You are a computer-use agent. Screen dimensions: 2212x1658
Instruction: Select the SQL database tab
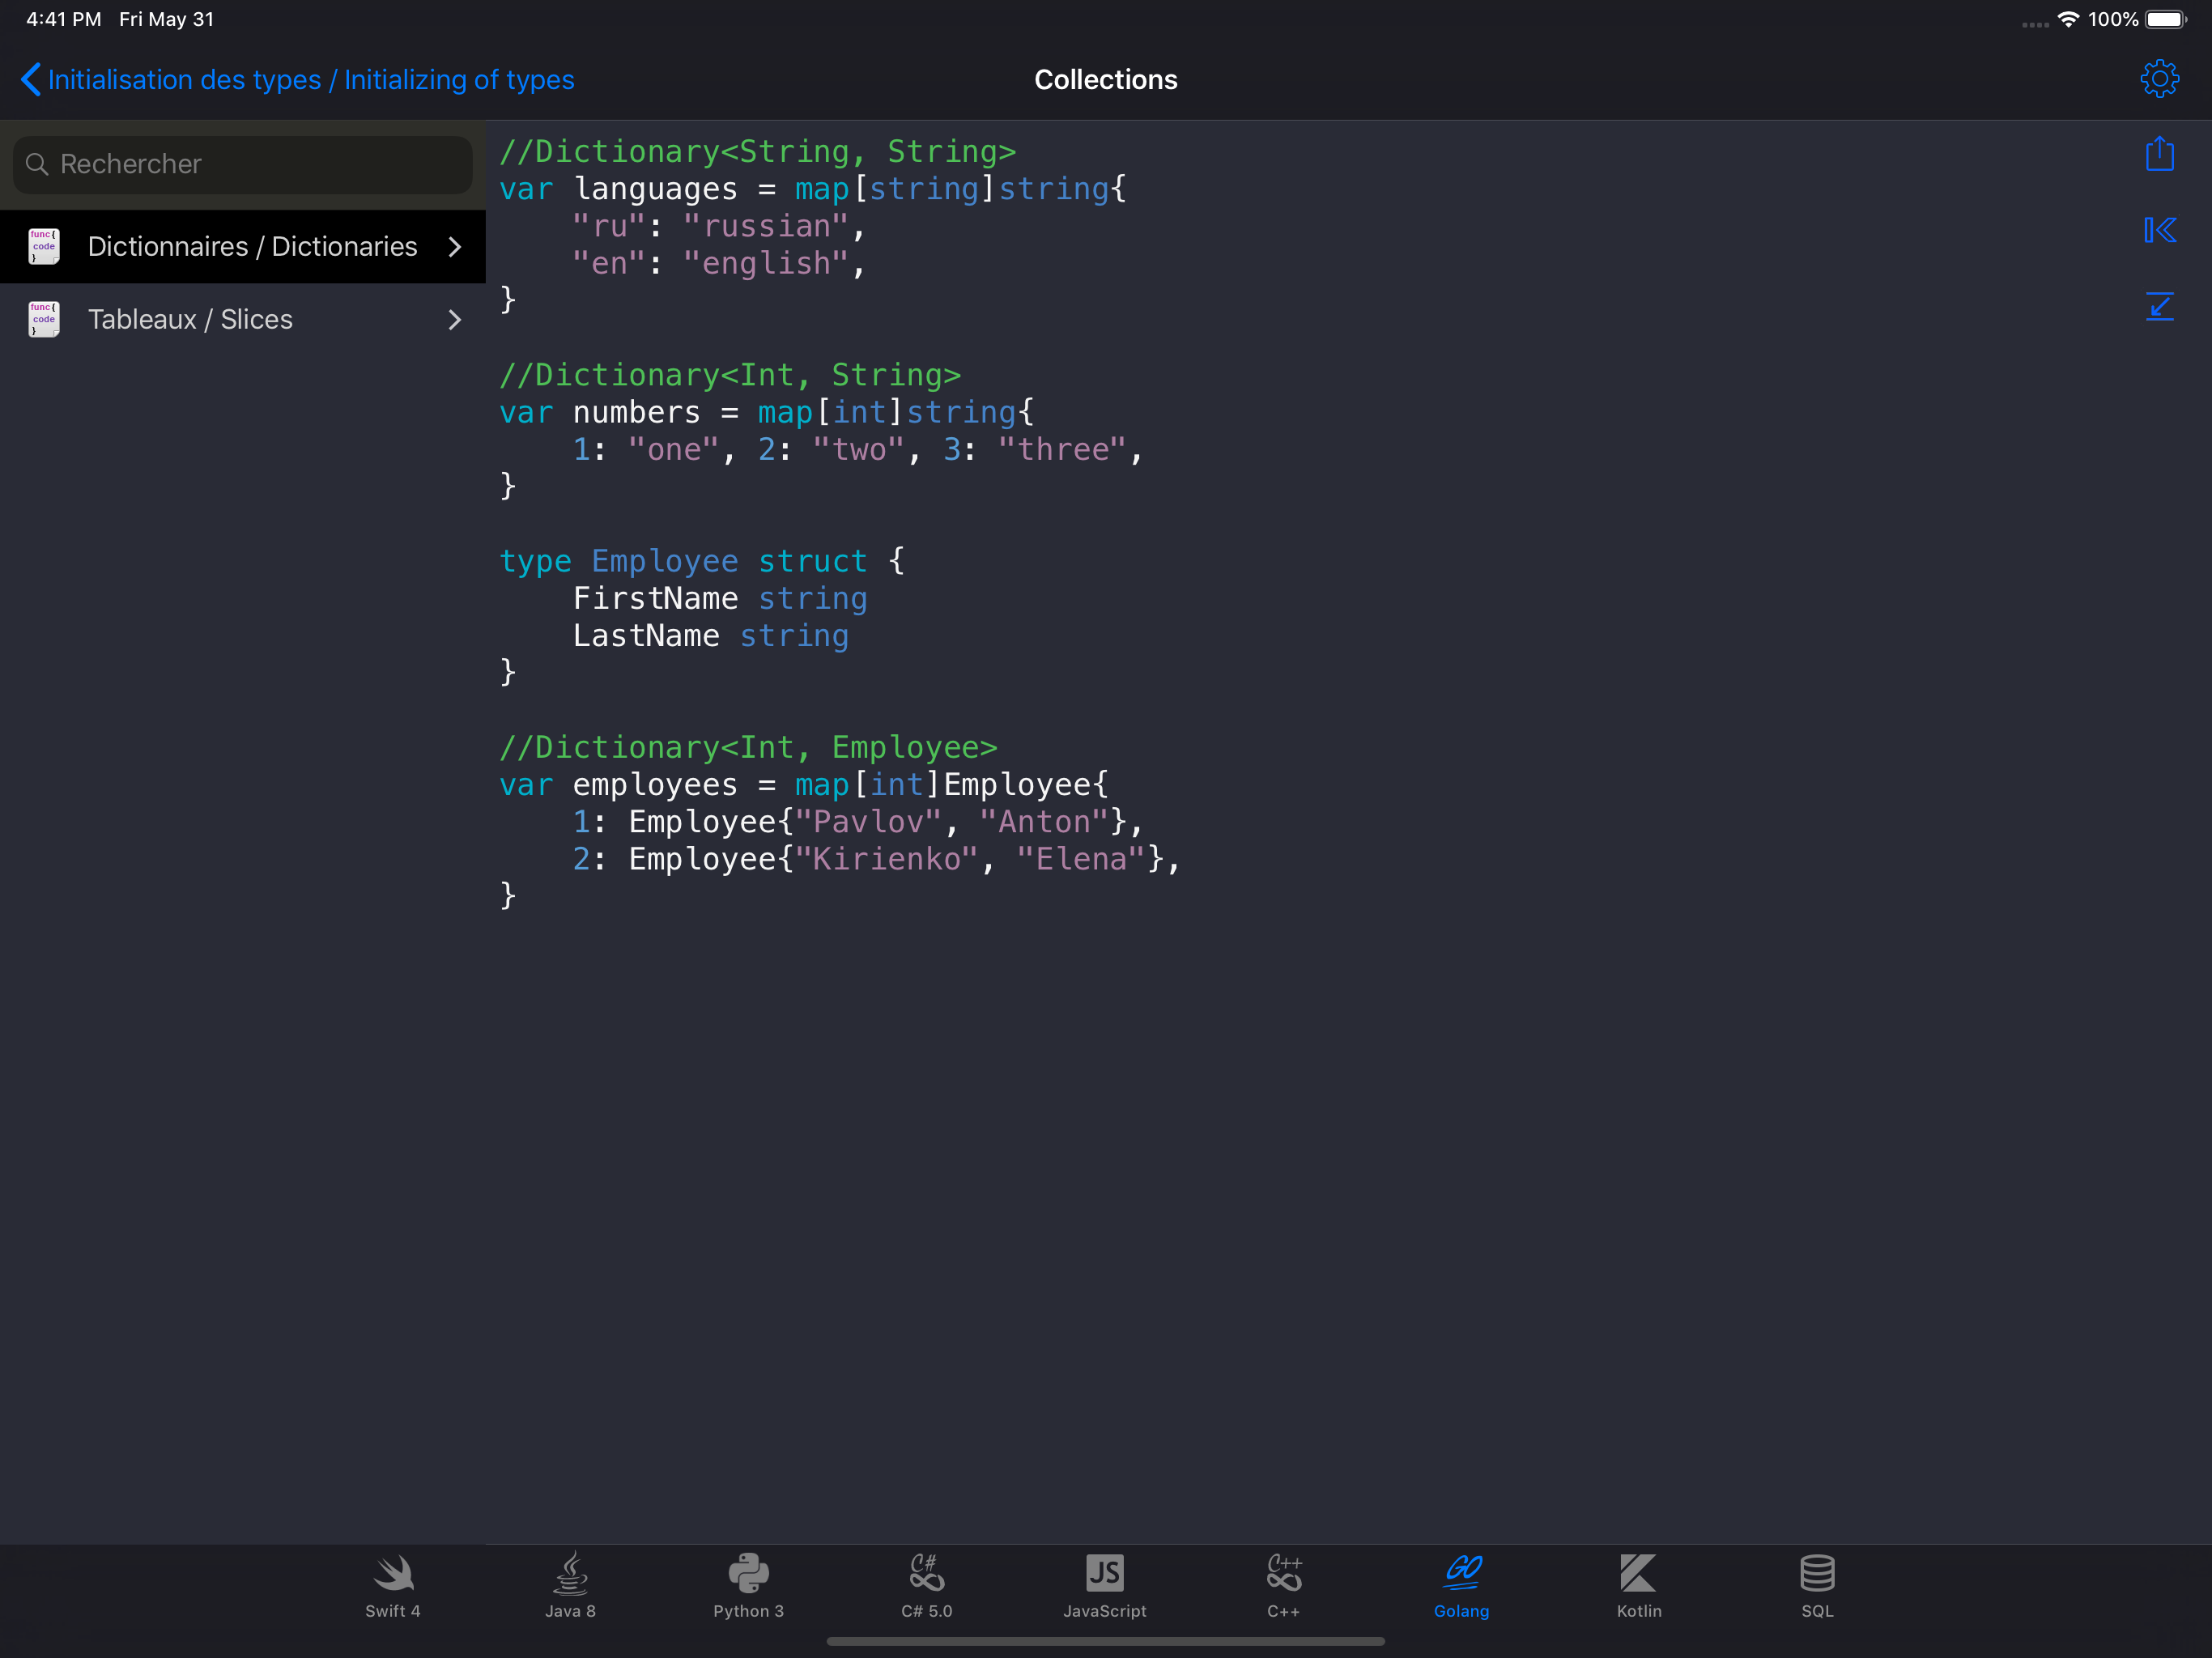(1816, 1585)
